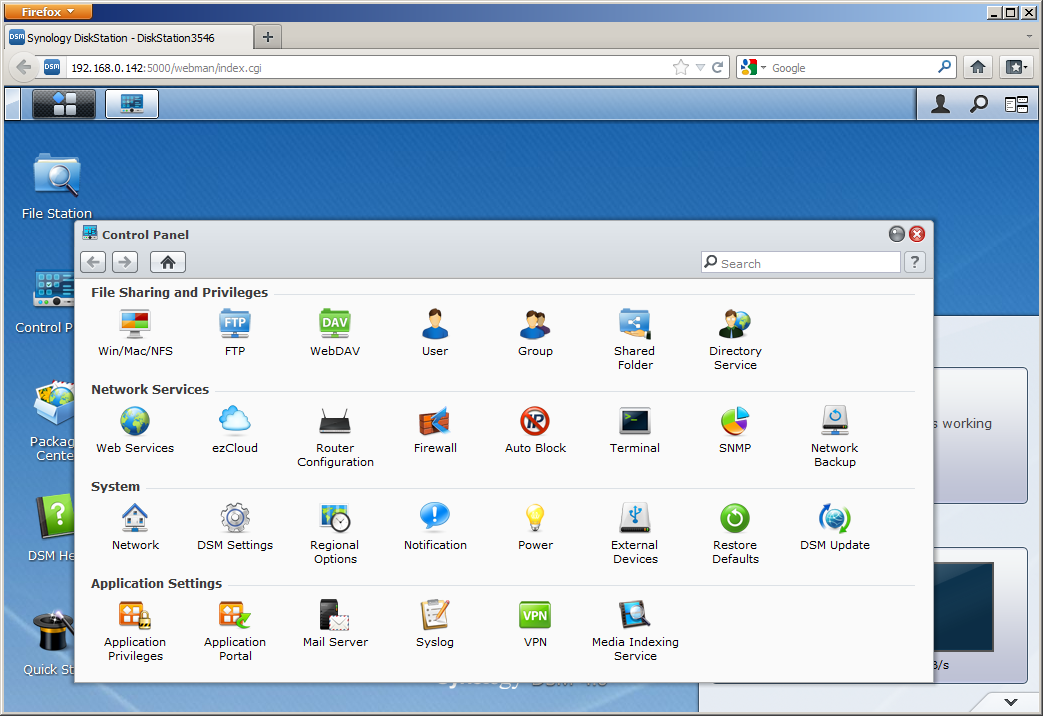Open the DSM user options menu
This screenshot has height=716, width=1043.
click(940, 104)
